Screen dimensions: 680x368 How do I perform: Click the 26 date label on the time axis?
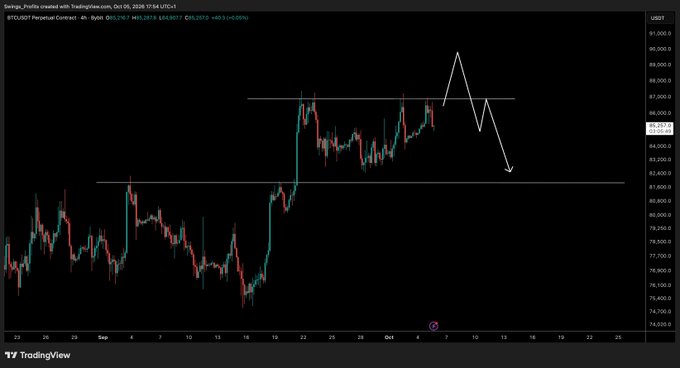pyautogui.click(x=46, y=337)
